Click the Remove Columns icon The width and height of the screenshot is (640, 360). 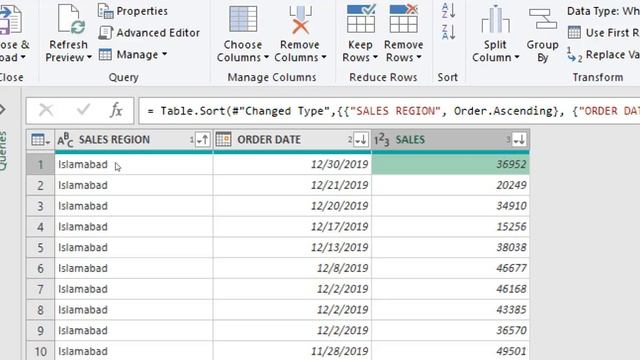point(300,19)
